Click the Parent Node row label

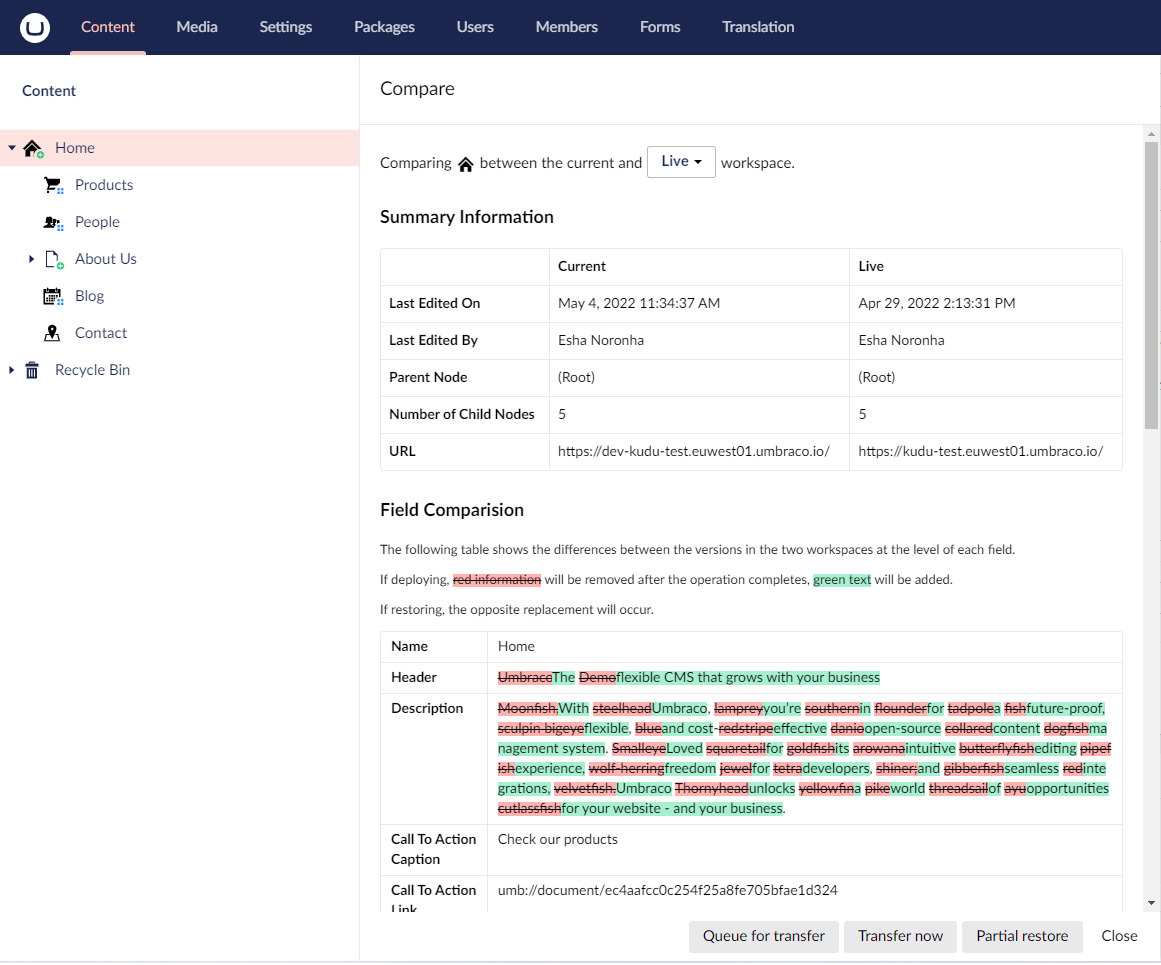point(429,378)
